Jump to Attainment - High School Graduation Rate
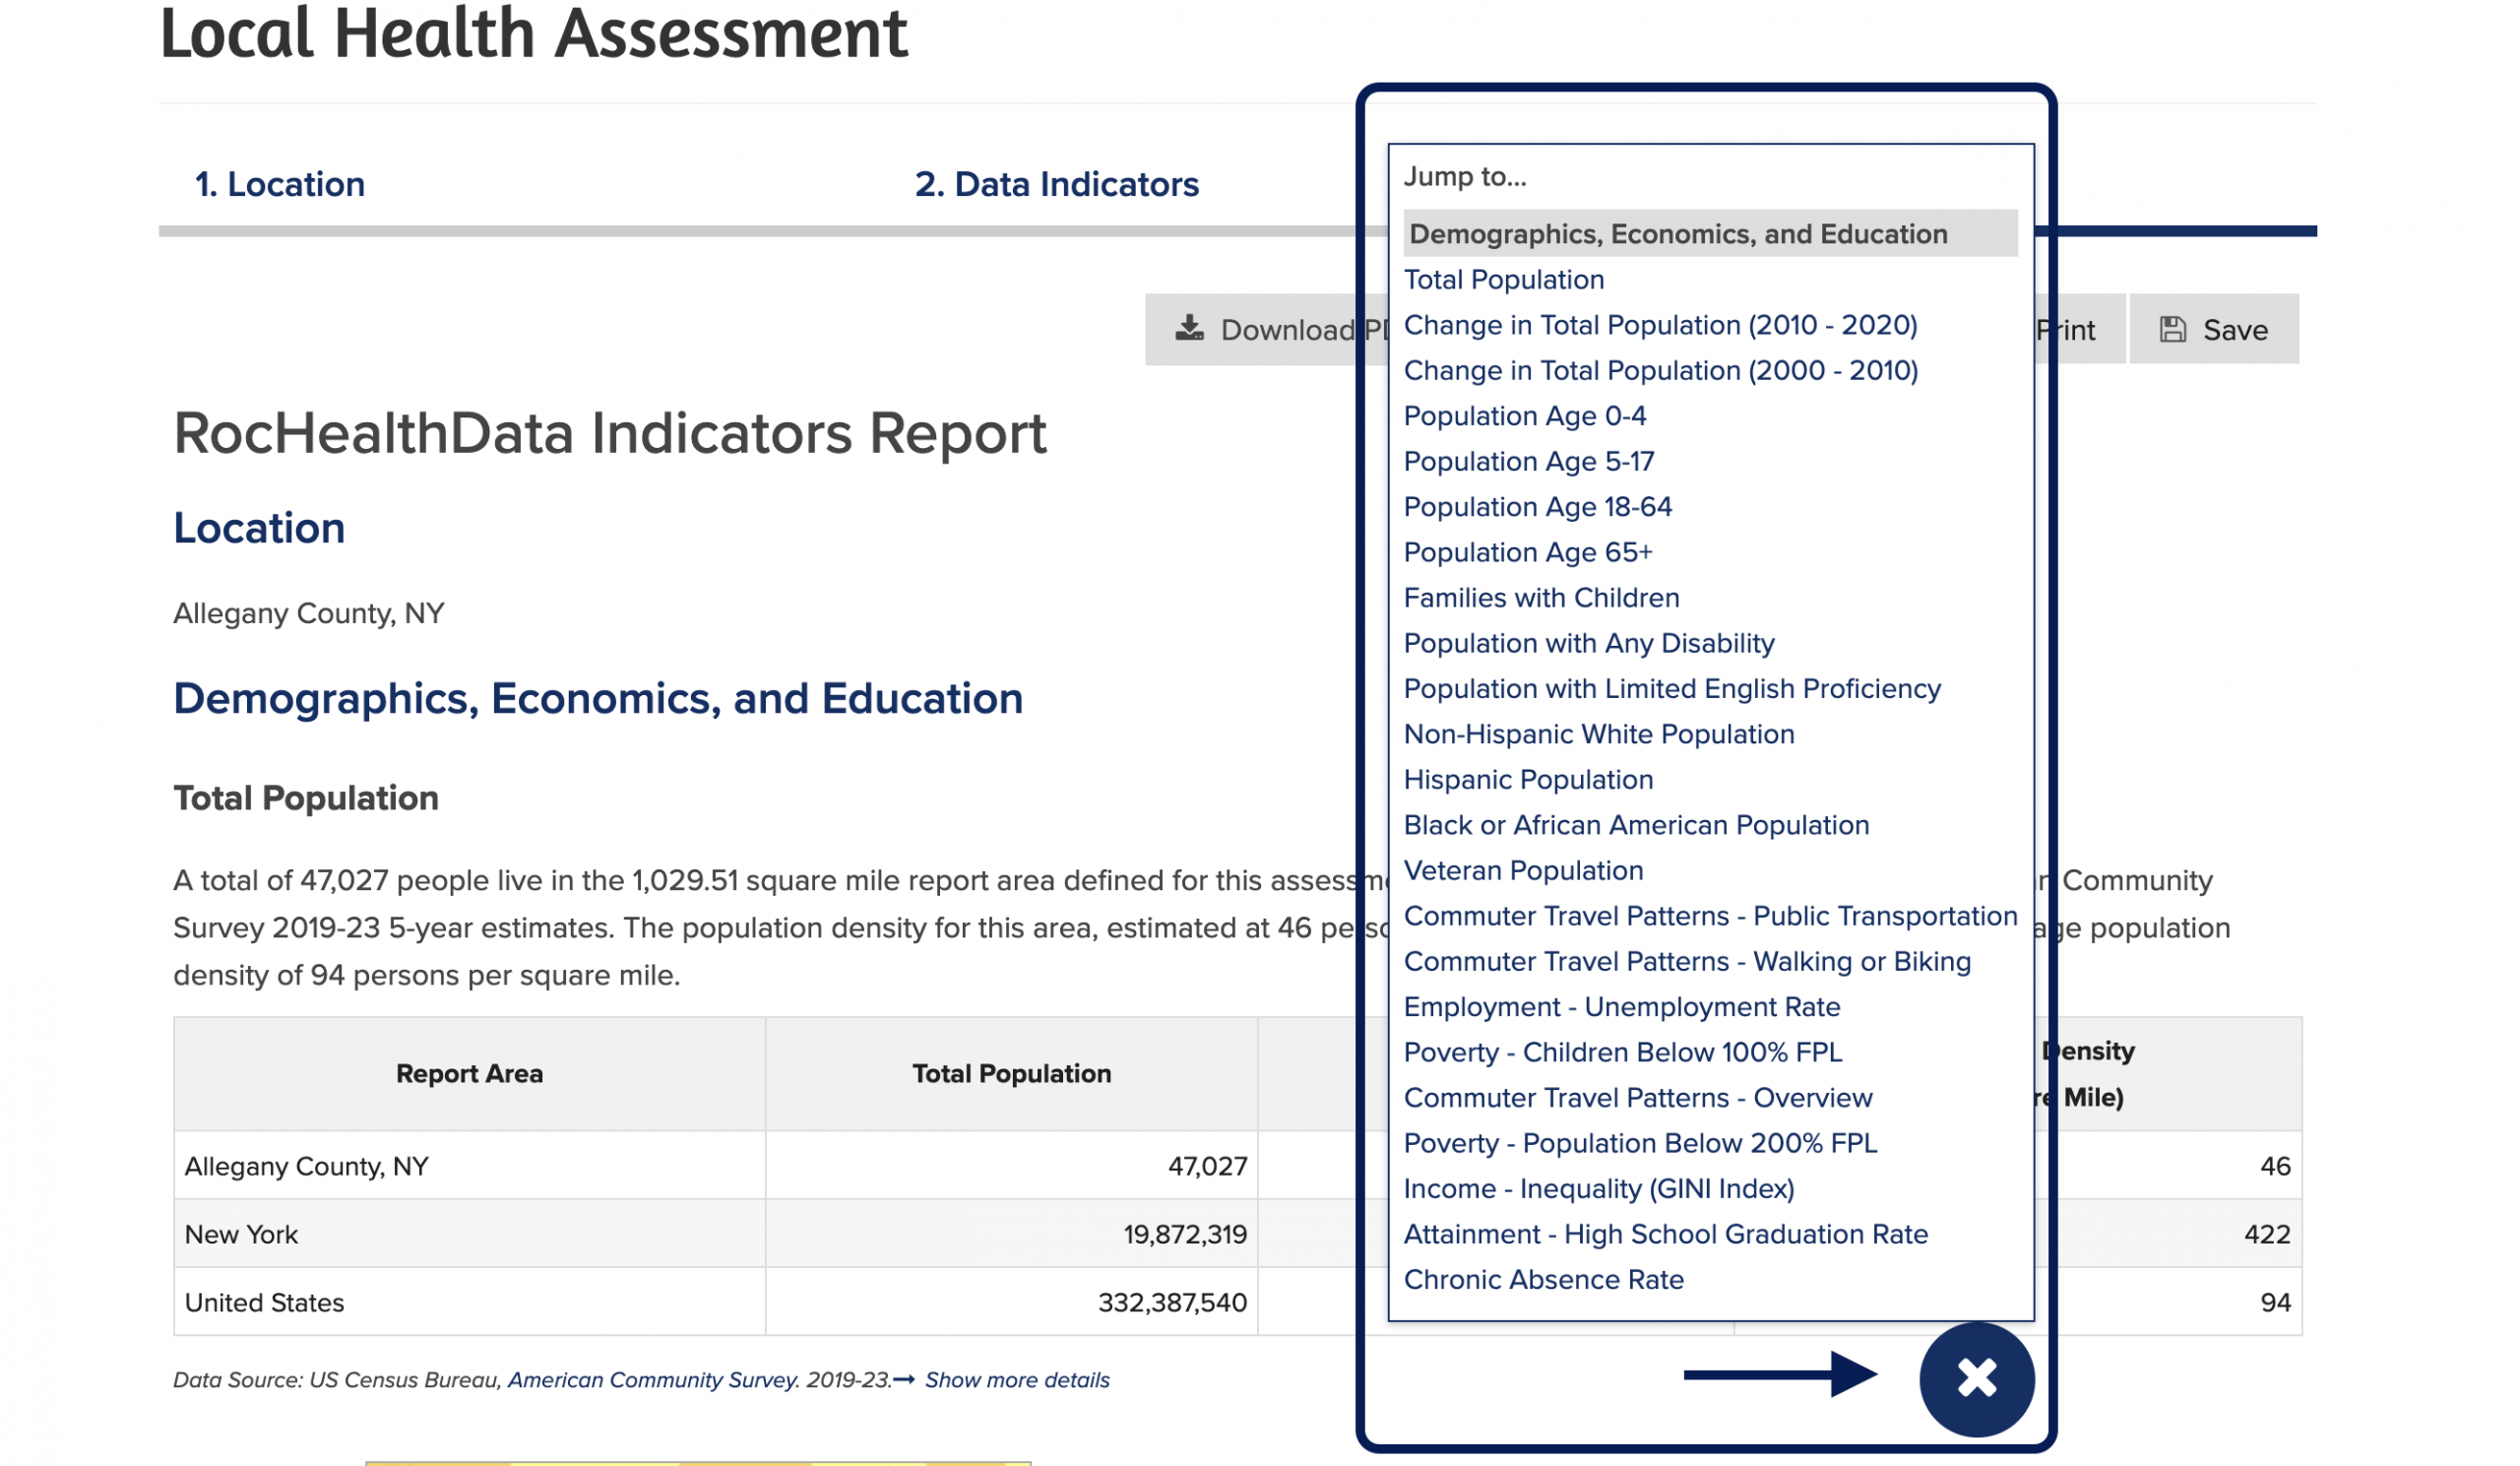This screenshot has width=2520, height=1466. pyautogui.click(x=1665, y=1234)
